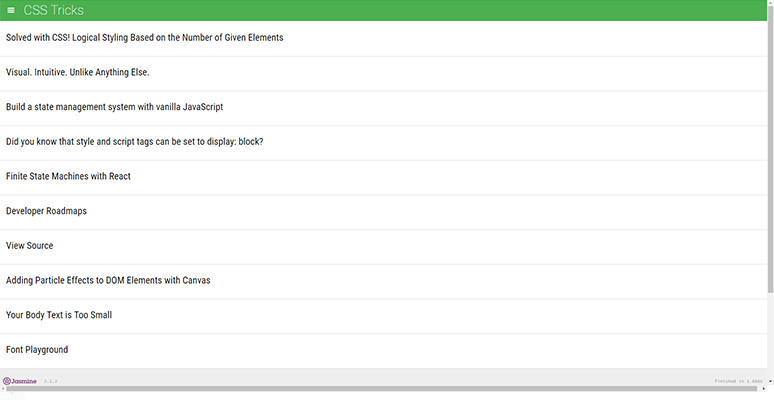
Task: Click the 'finished in' Jasmine status text
Action: (738, 381)
